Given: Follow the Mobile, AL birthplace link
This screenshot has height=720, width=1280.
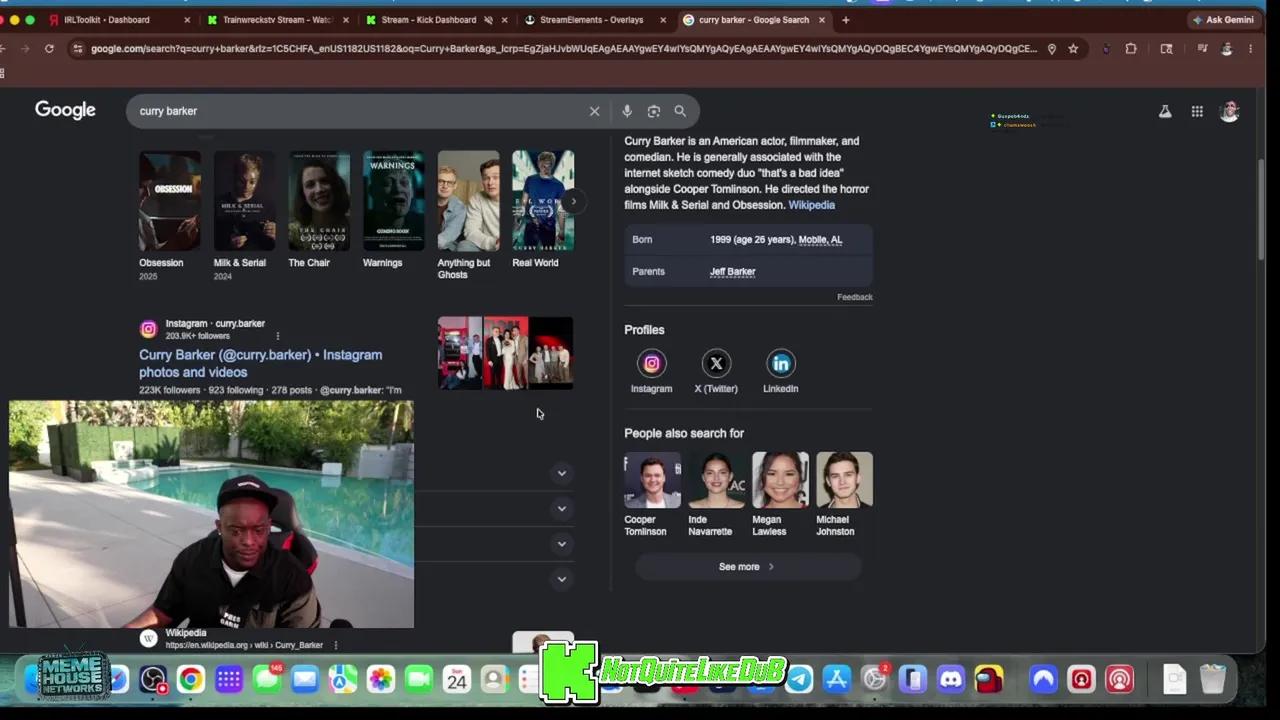Looking at the screenshot, I should [x=820, y=240].
